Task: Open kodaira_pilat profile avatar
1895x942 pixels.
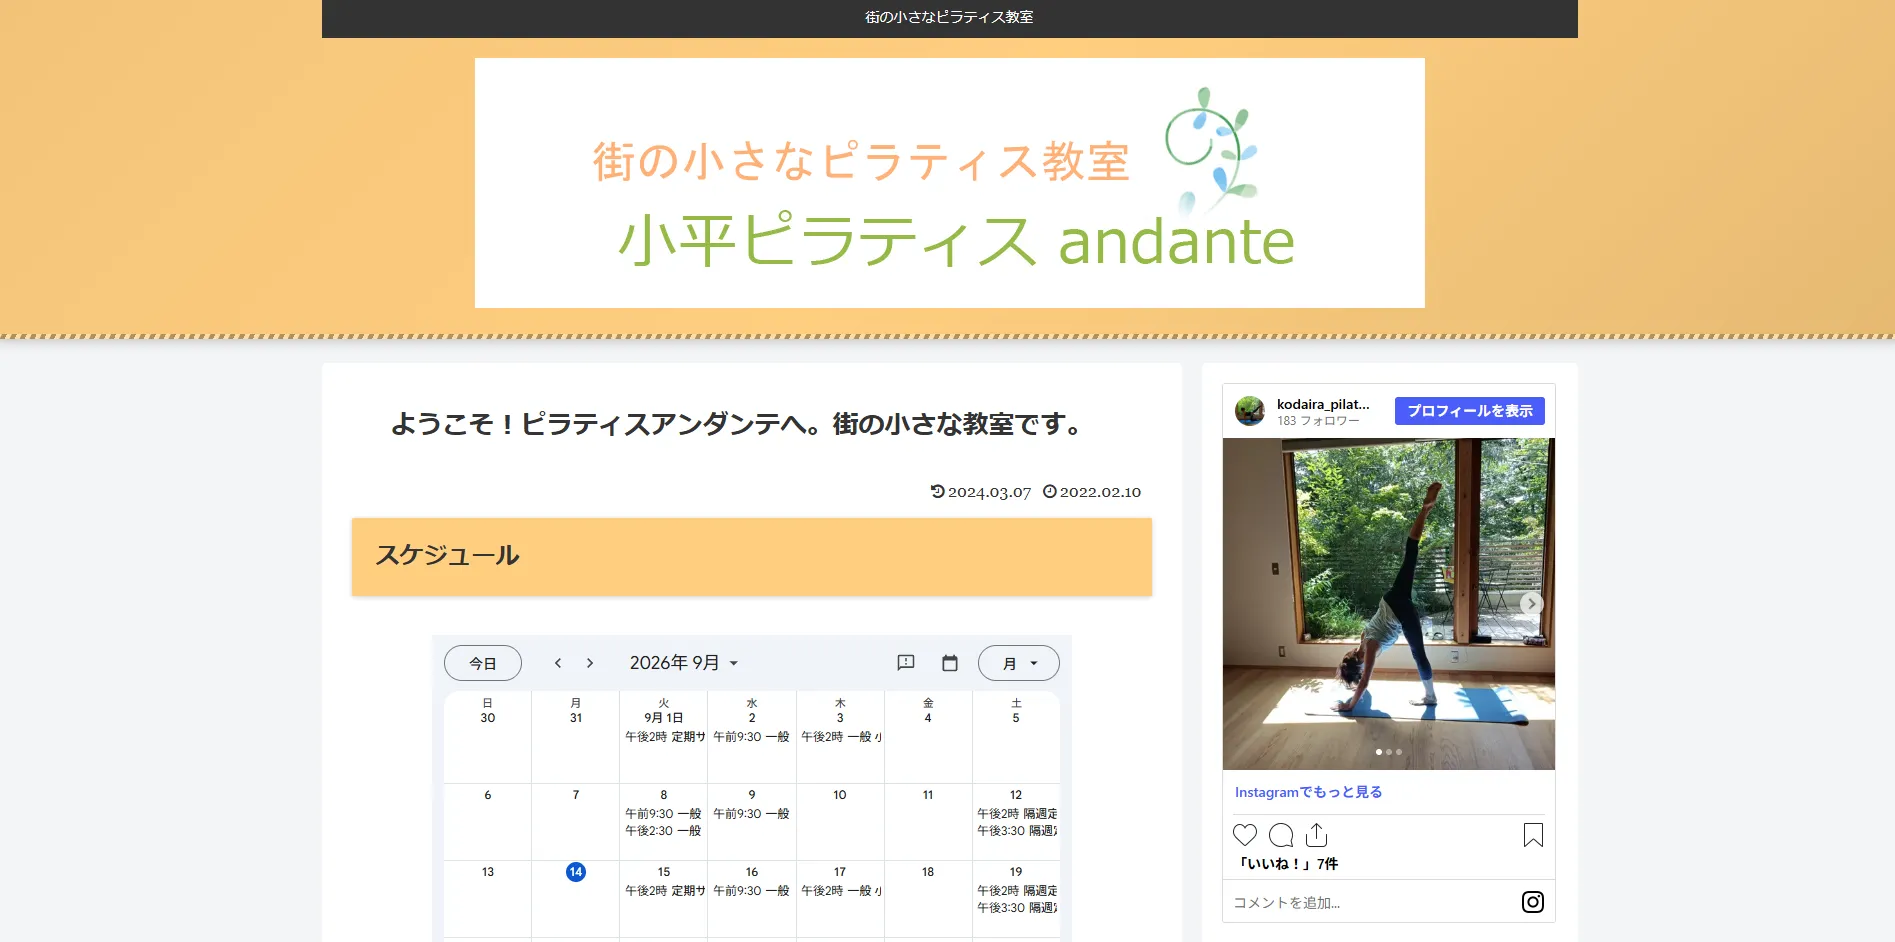Action: coord(1250,411)
